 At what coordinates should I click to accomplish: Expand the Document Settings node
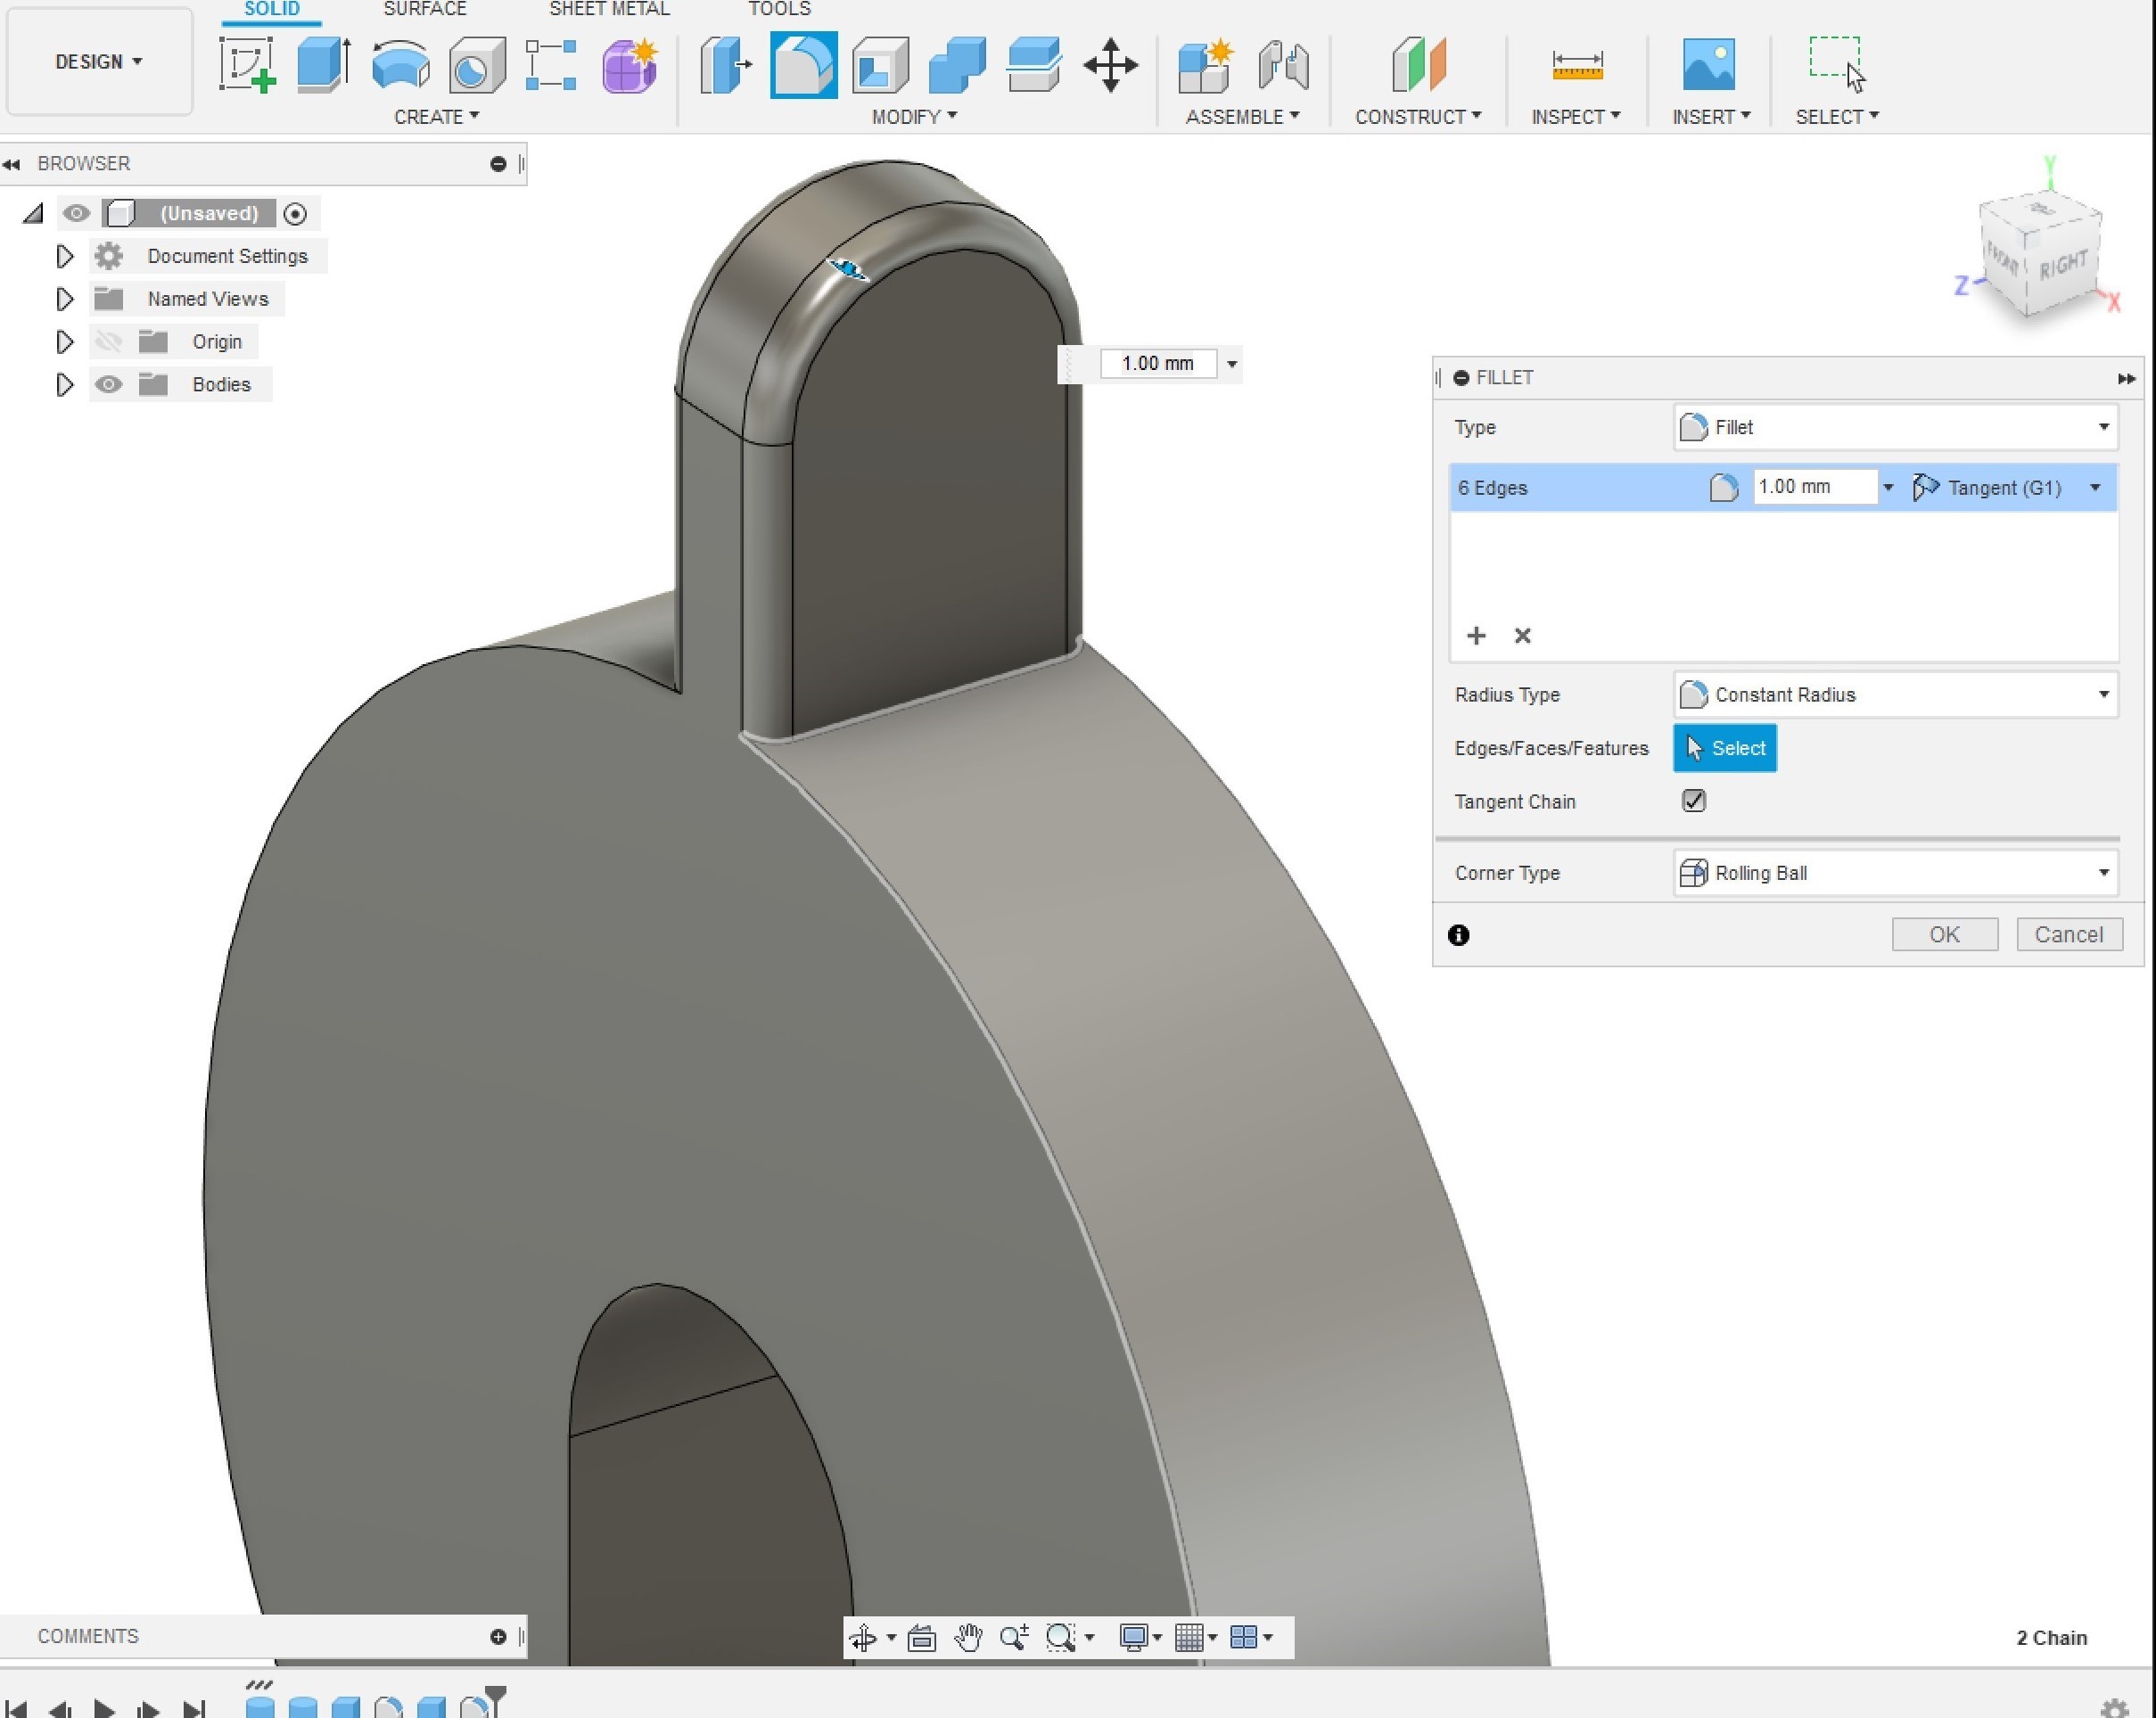[64, 257]
